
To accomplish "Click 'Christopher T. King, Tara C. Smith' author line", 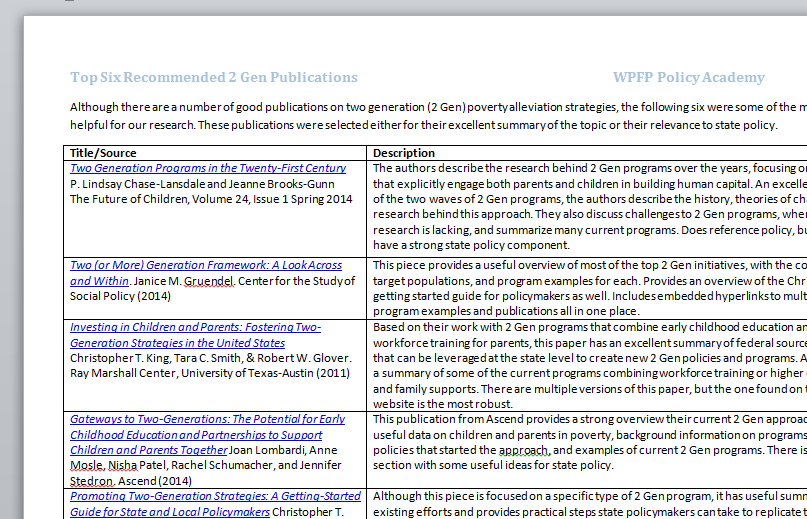I will [211, 358].
